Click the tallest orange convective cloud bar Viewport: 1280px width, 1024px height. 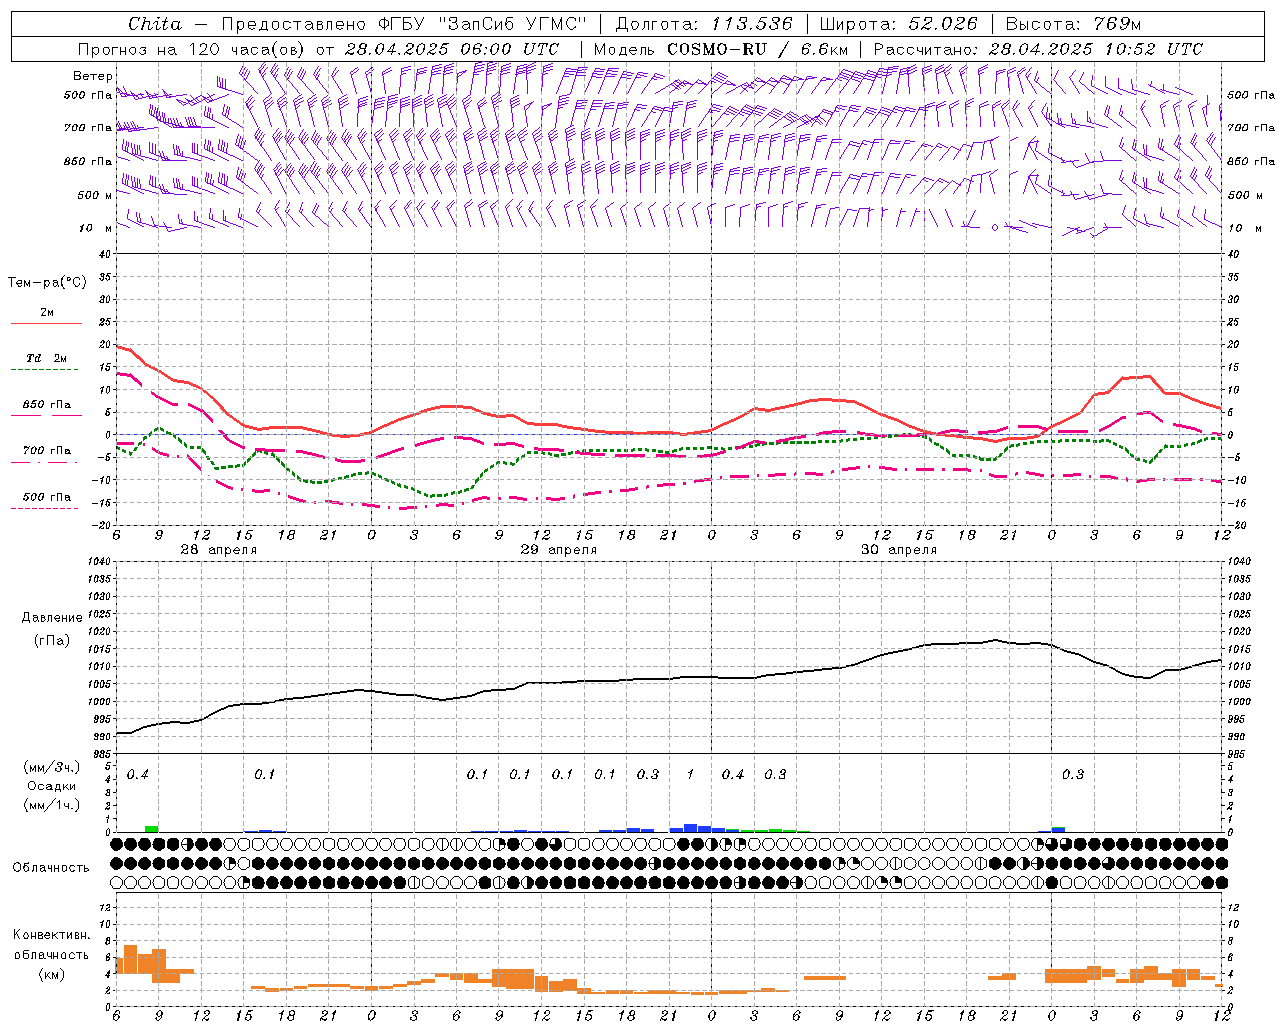(130, 959)
